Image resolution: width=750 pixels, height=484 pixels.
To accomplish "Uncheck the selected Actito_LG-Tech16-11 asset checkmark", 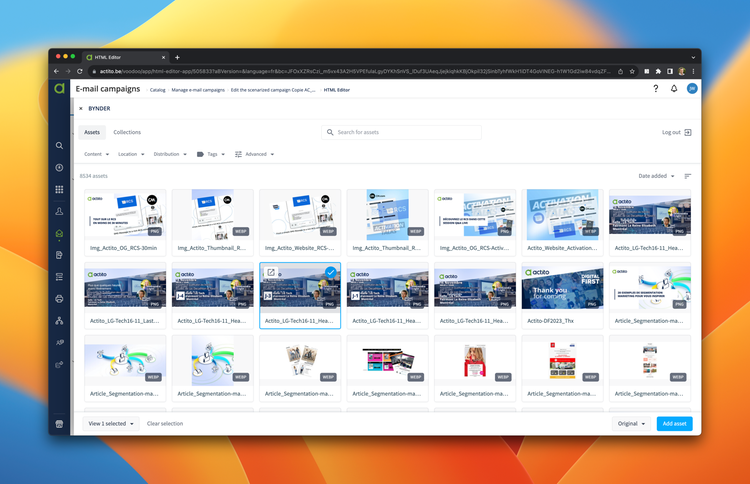I will 330,272.
